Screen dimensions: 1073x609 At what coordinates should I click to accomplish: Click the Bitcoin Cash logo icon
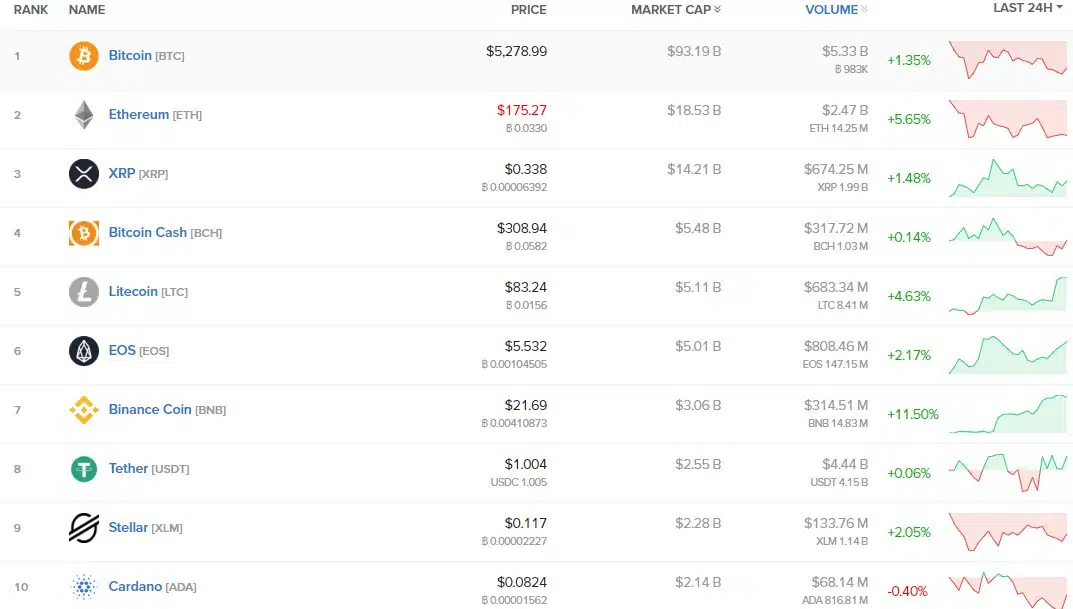[83, 233]
